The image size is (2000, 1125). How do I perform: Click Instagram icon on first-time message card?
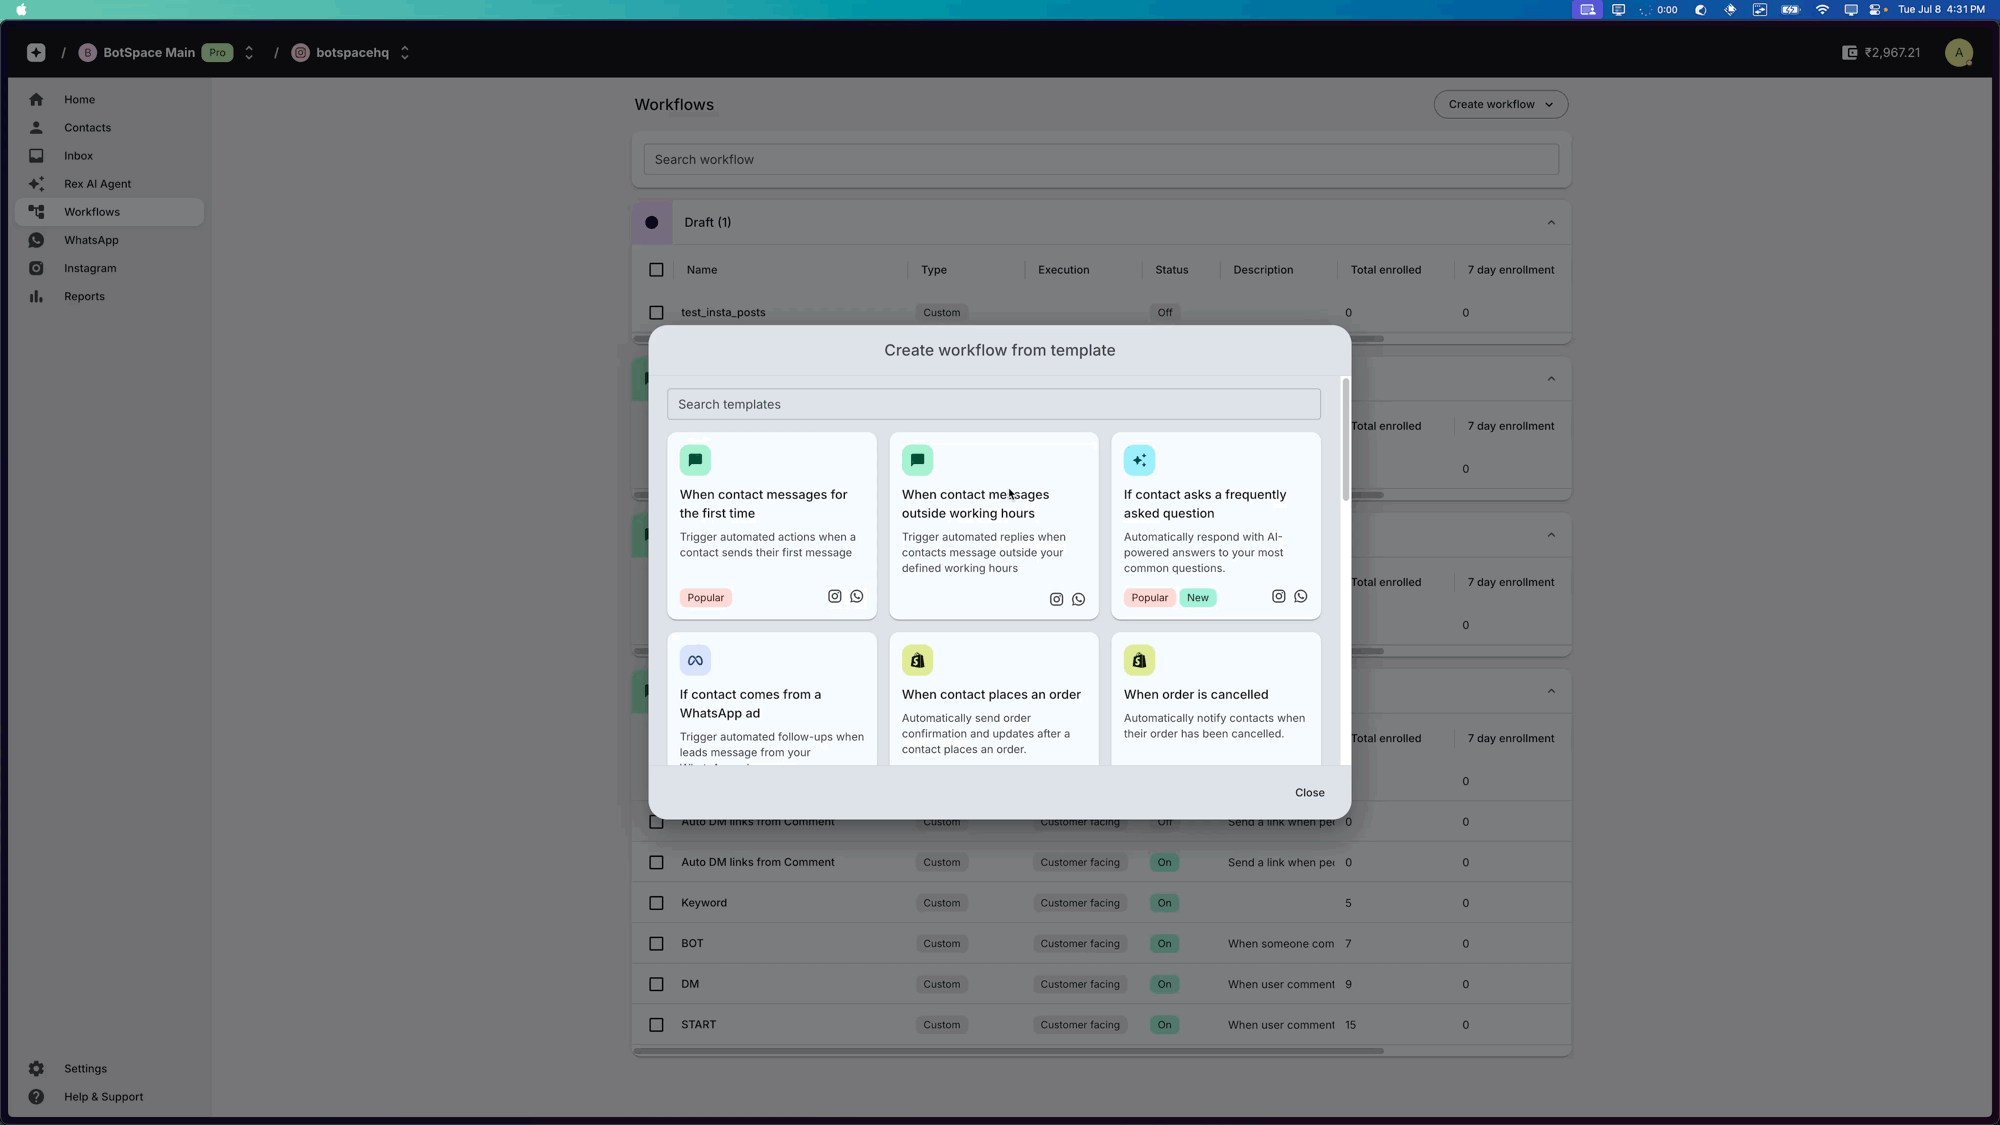pyautogui.click(x=834, y=596)
